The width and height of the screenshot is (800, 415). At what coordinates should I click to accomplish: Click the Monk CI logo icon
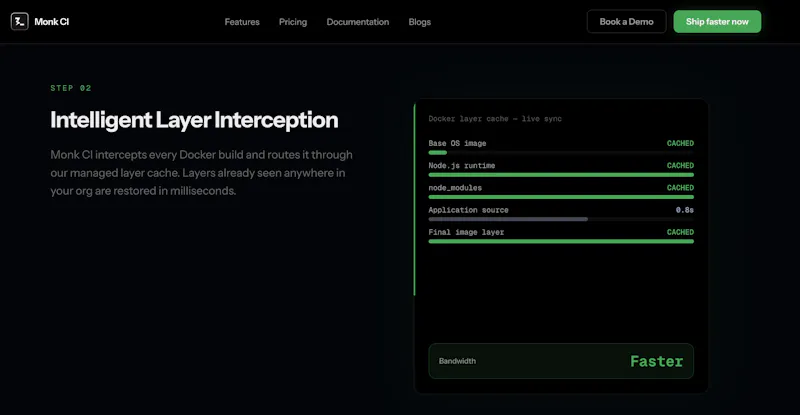tap(19, 21)
